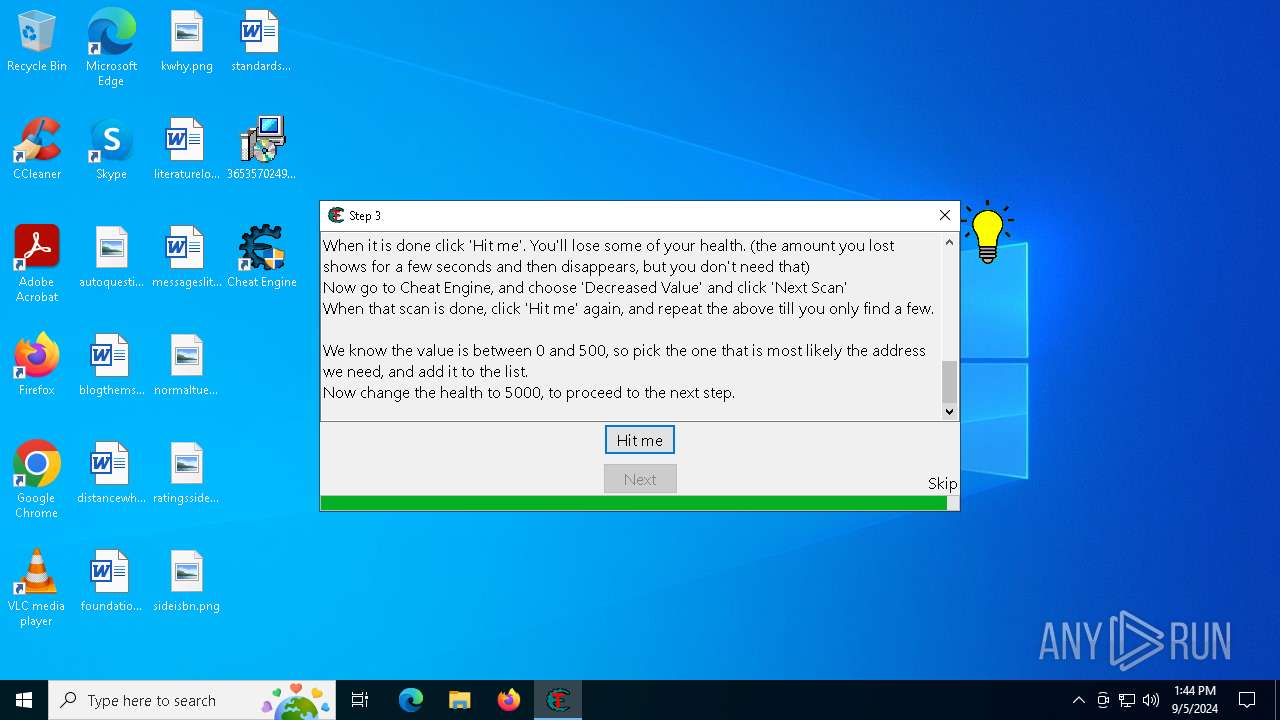Image resolution: width=1280 pixels, height=720 pixels.
Task: Open the Recycle Bin desktop icon
Action: coord(37,41)
